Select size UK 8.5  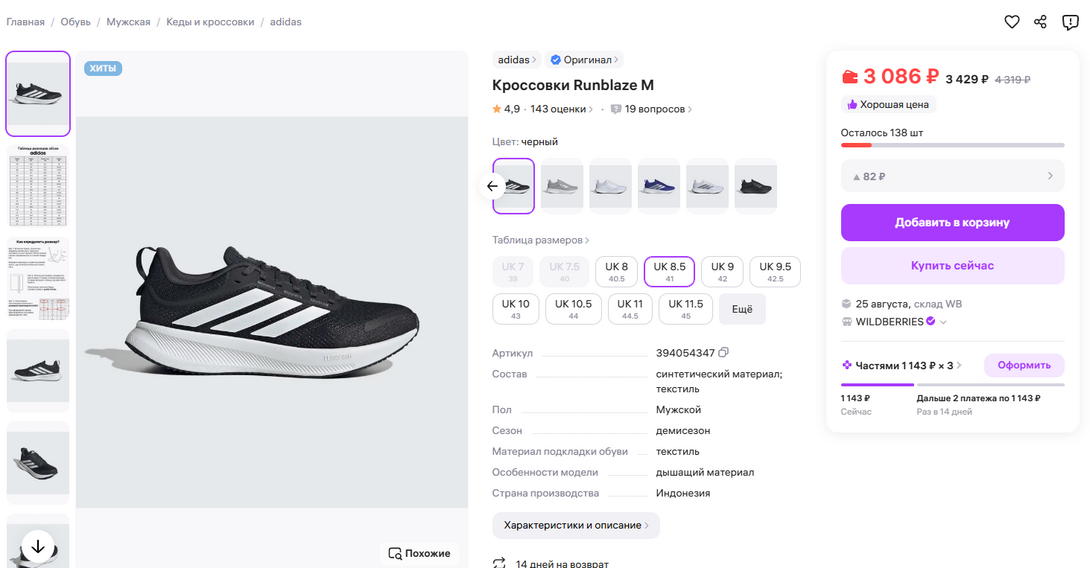pos(669,272)
